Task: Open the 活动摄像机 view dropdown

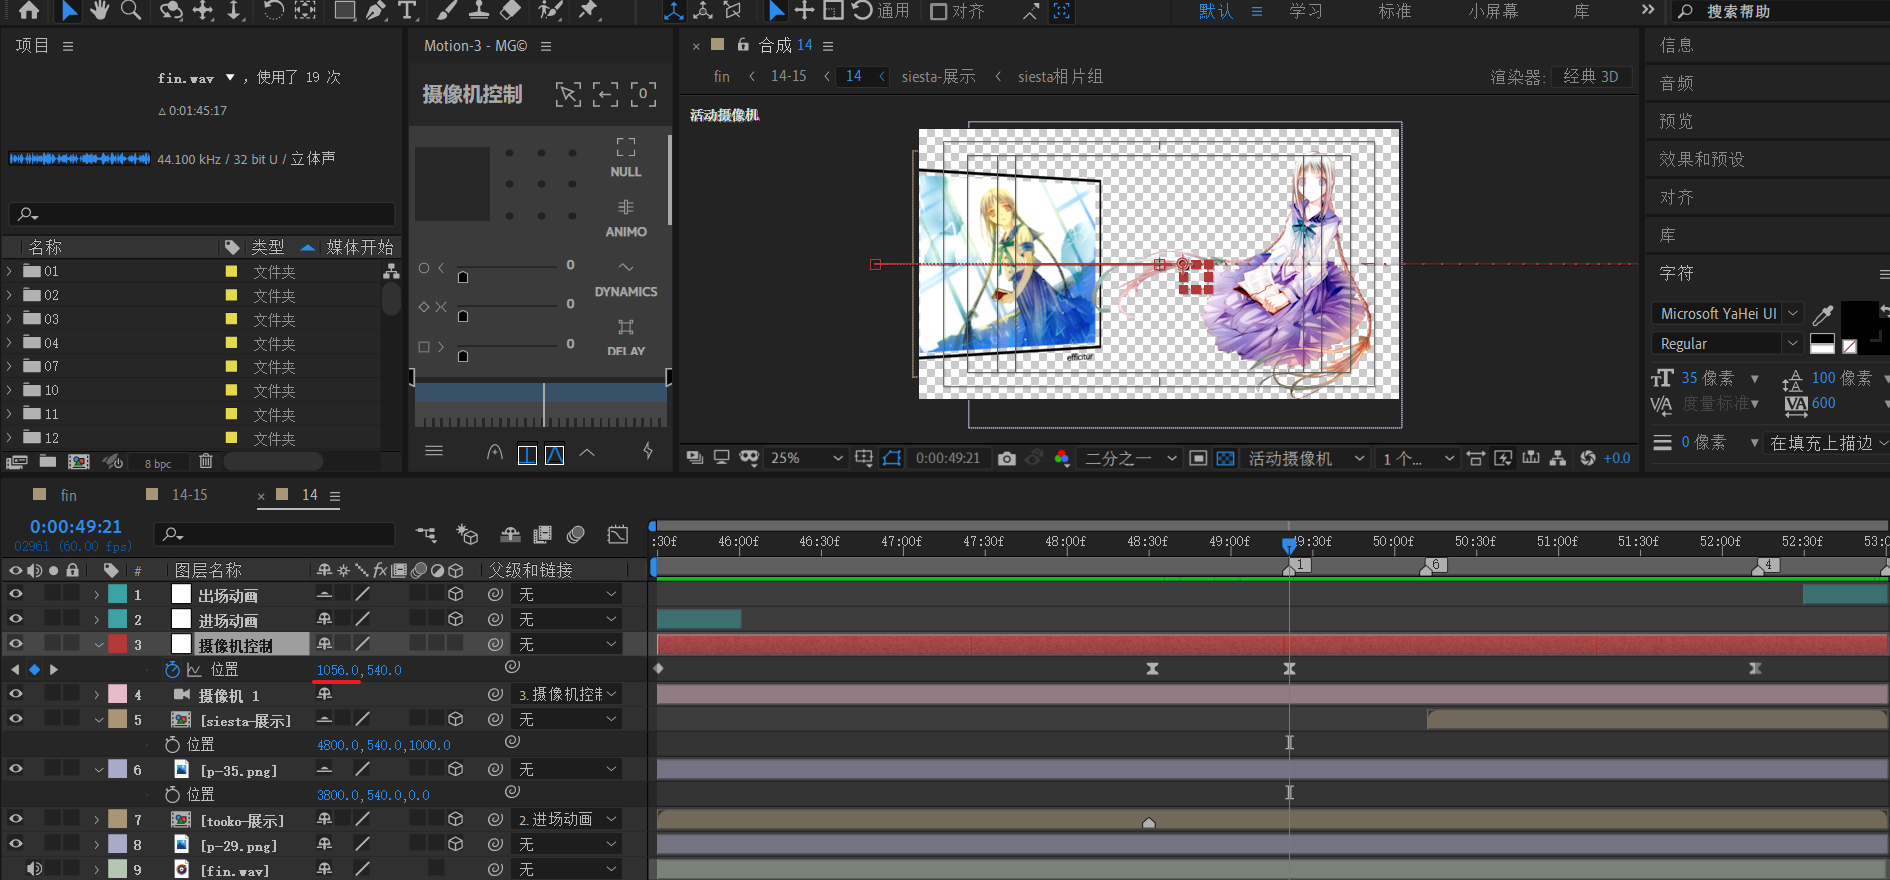Action: pyautogui.click(x=1305, y=458)
